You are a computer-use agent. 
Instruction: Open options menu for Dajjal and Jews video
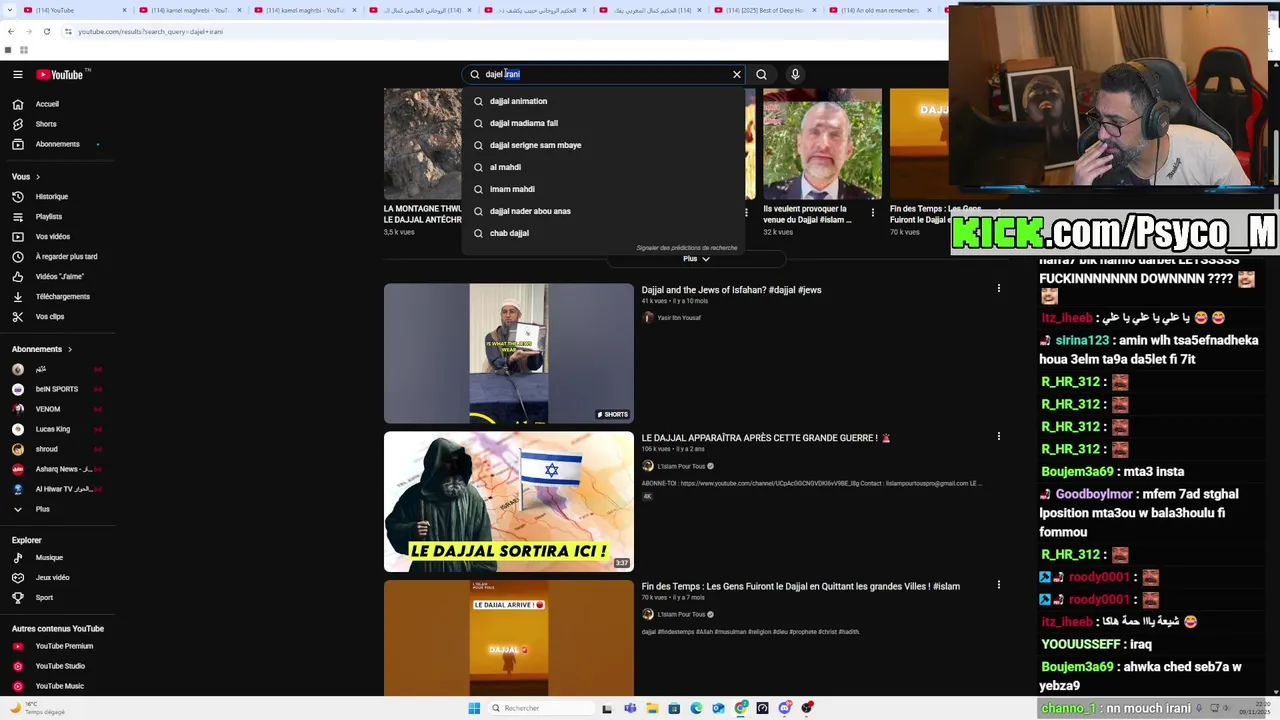point(998,288)
